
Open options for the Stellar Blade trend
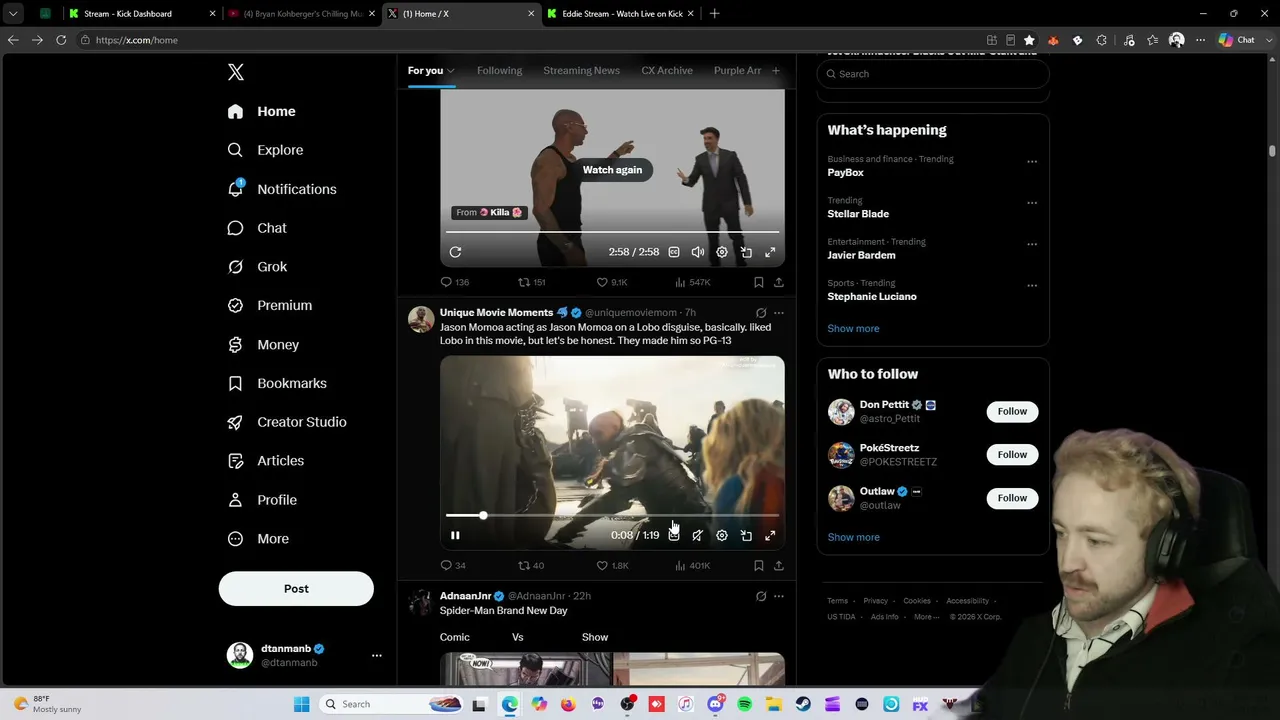pyautogui.click(x=1032, y=203)
